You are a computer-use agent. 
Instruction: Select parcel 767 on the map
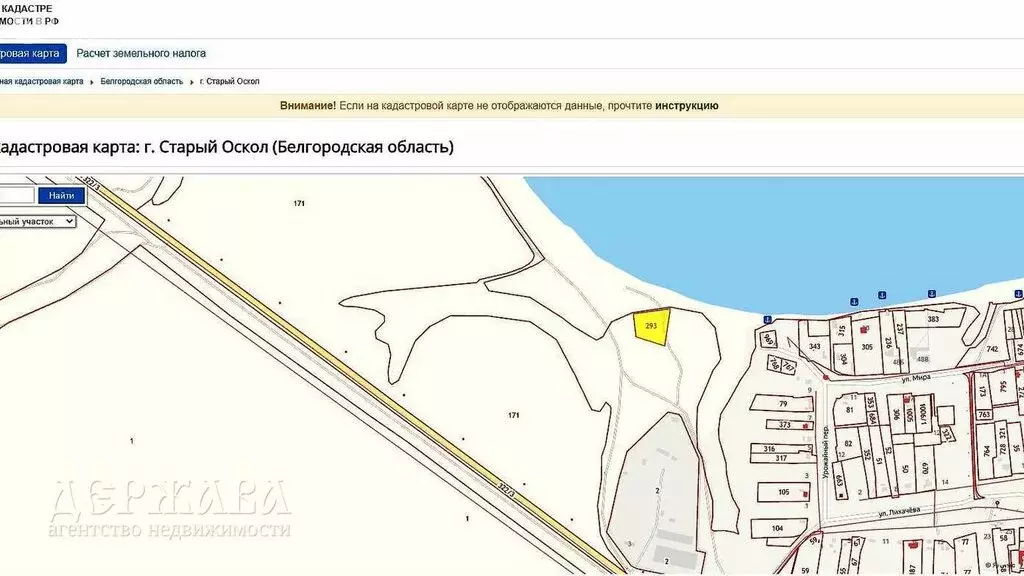click(788, 366)
